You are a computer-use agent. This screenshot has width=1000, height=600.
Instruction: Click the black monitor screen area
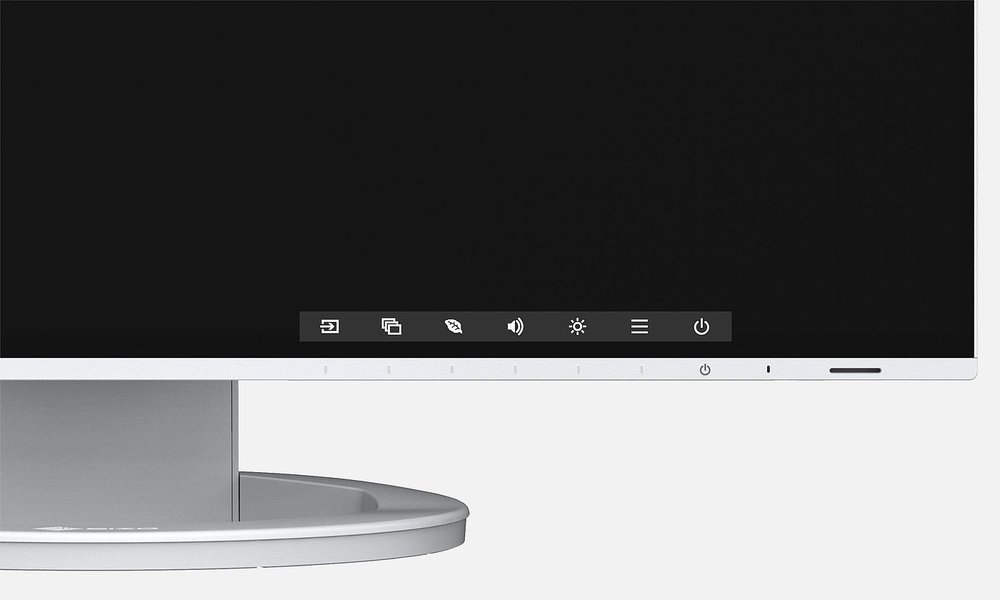500,150
